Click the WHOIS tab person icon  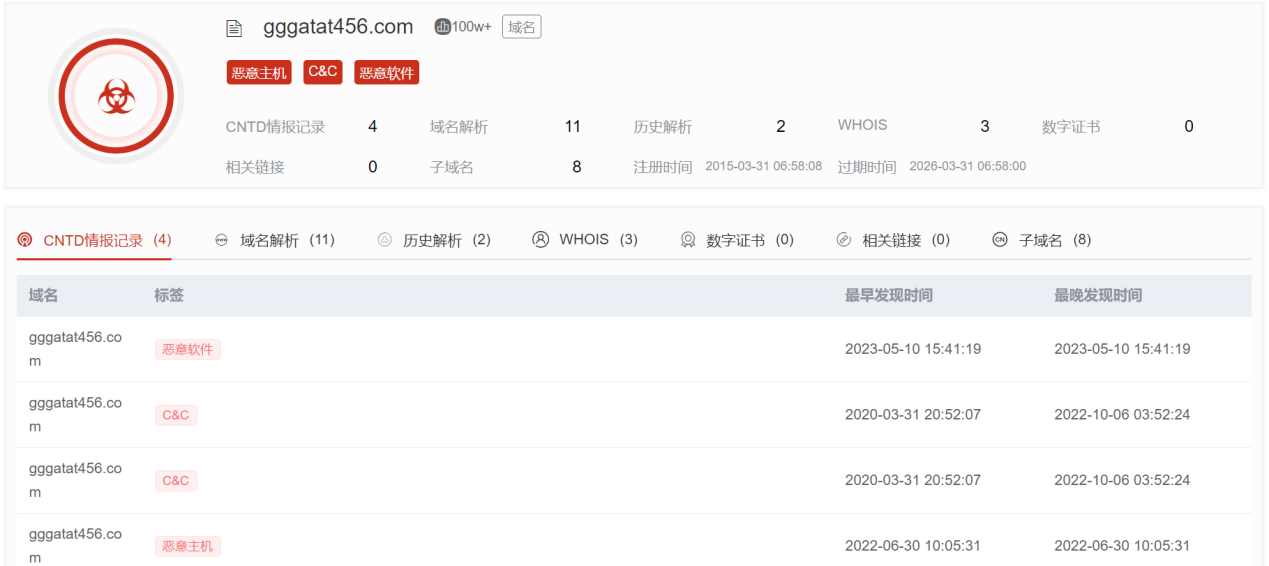coord(541,240)
